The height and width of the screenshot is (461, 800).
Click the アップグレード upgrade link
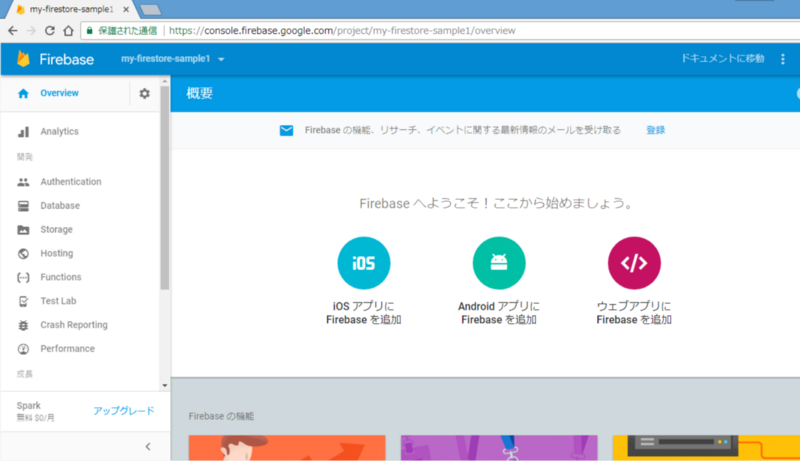[124, 411]
